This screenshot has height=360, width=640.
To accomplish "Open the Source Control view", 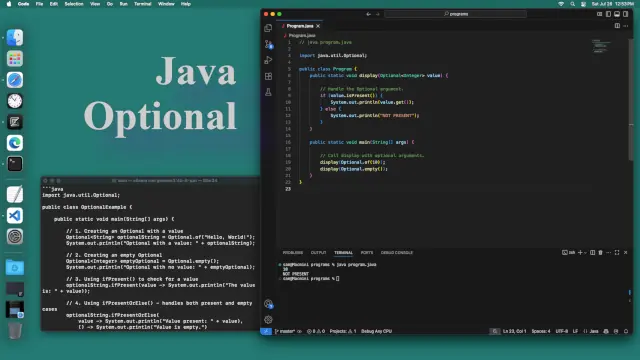I will (268, 44).
